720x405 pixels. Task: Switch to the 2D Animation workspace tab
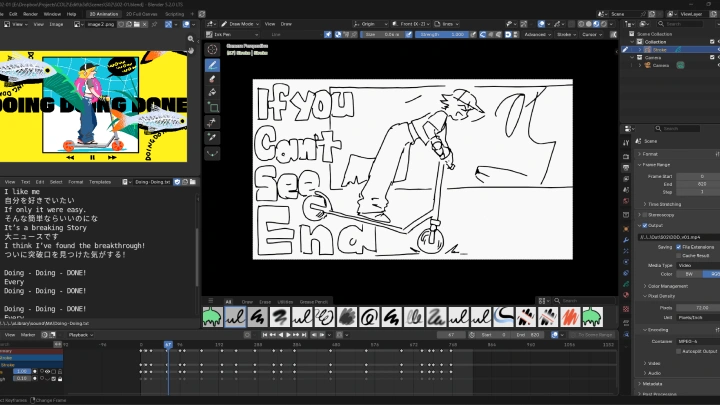(x=104, y=14)
